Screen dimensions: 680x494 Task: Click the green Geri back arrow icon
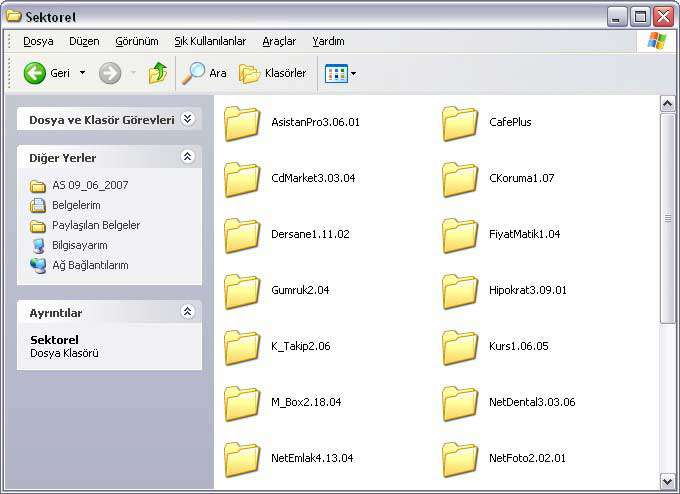click(35, 73)
